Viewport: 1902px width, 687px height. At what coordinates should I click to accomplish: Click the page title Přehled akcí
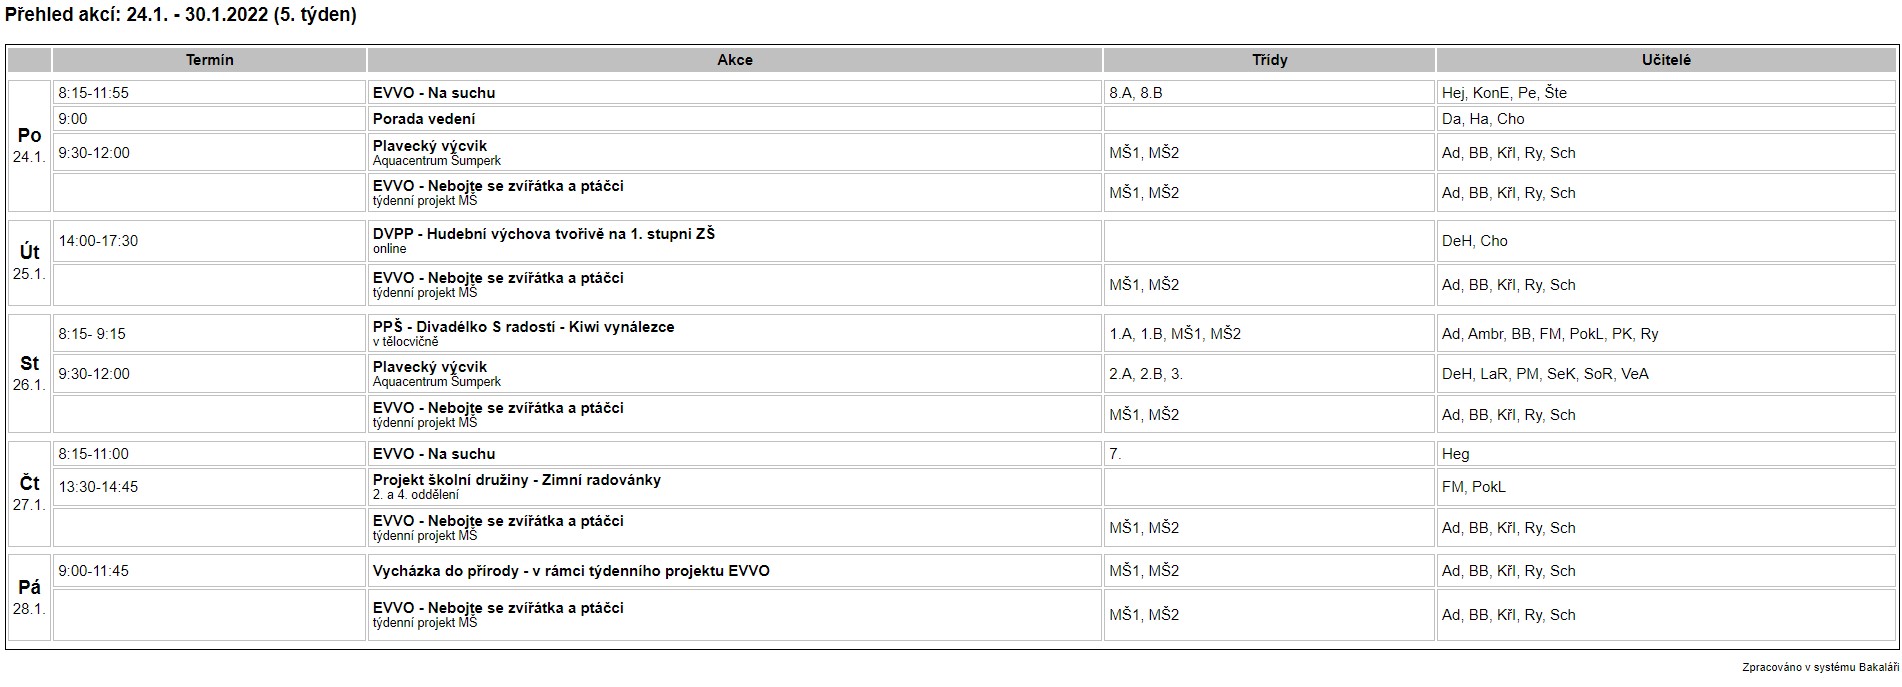click(181, 15)
